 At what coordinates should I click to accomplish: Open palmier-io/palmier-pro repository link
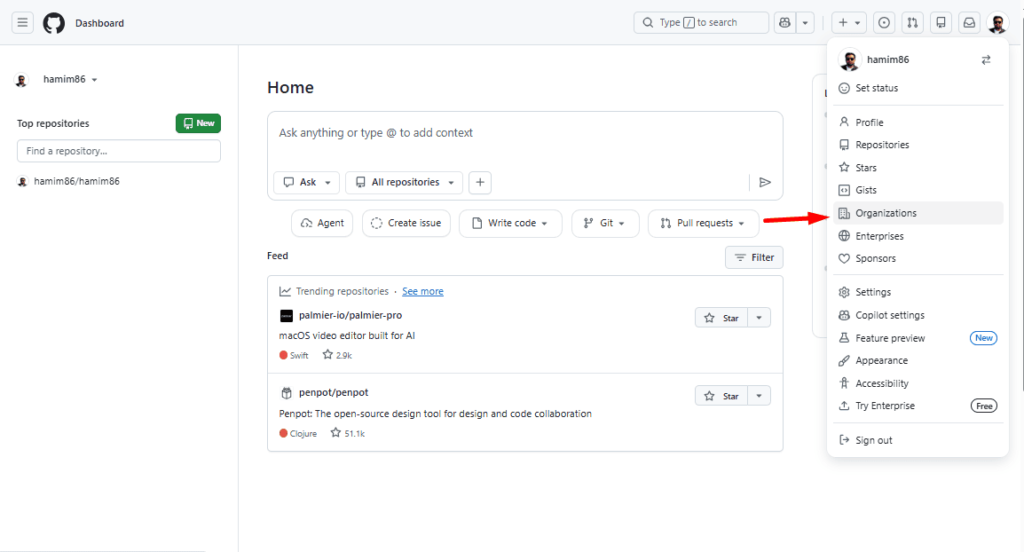point(350,316)
